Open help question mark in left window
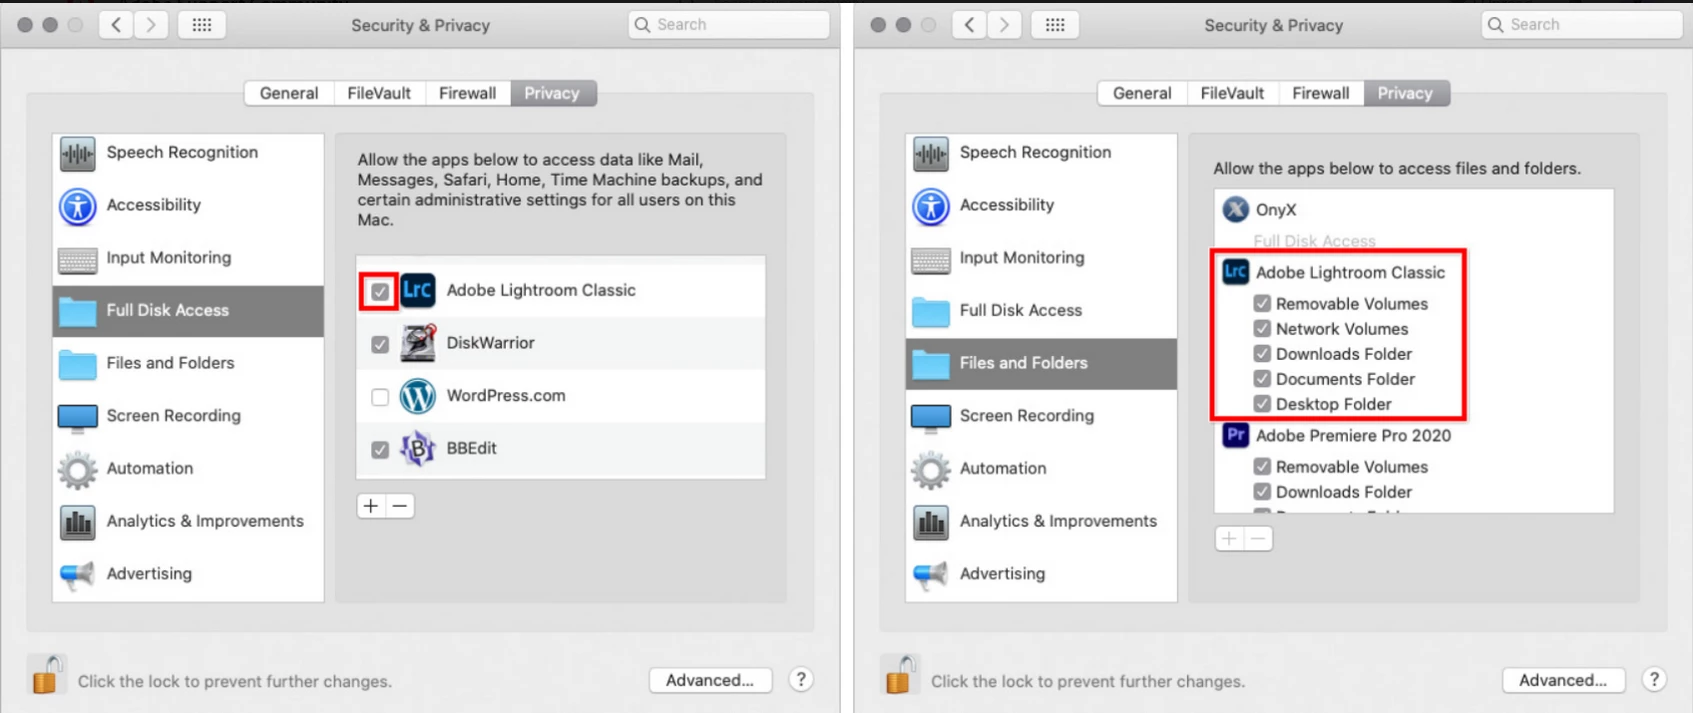Screen dimensions: 1693x713 pyautogui.click(x=801, y=680)
